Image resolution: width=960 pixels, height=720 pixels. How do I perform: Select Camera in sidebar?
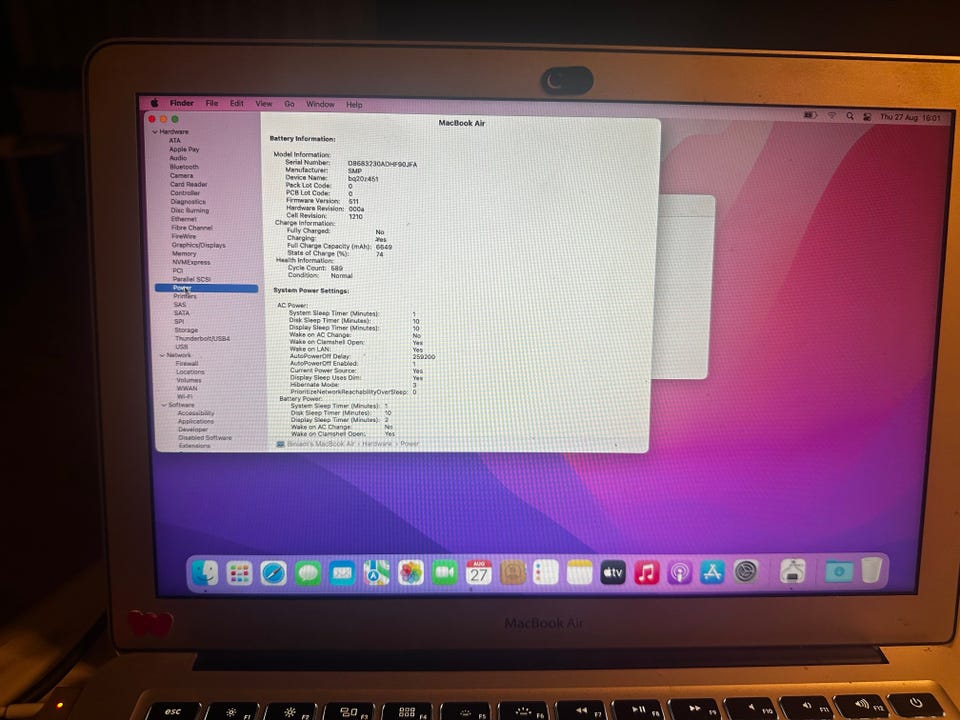point(181,175)
